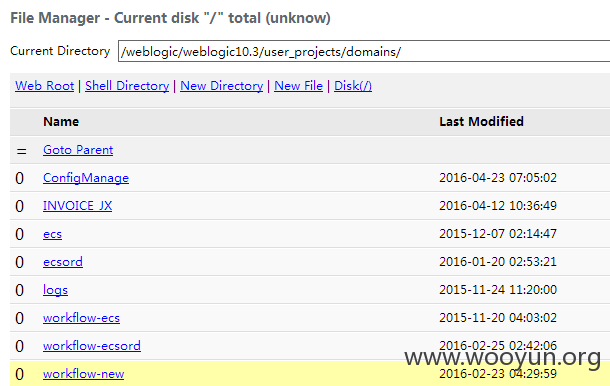Open the workflow-ecs folder
This screenshot has width=610, height=386.
tap(81, 318)
